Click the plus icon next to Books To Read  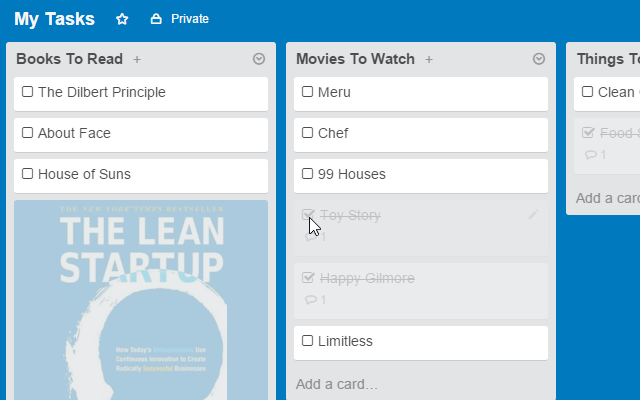[137, 60]
